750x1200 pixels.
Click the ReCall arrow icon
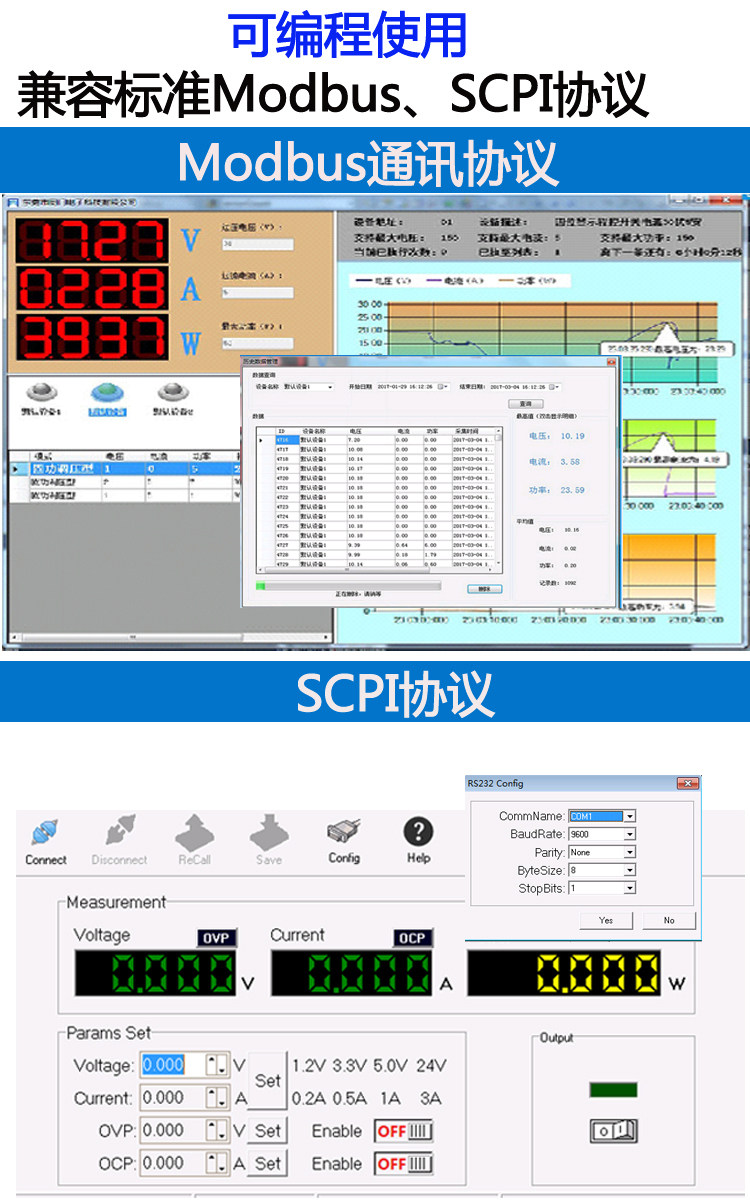(x=194, y=831)
